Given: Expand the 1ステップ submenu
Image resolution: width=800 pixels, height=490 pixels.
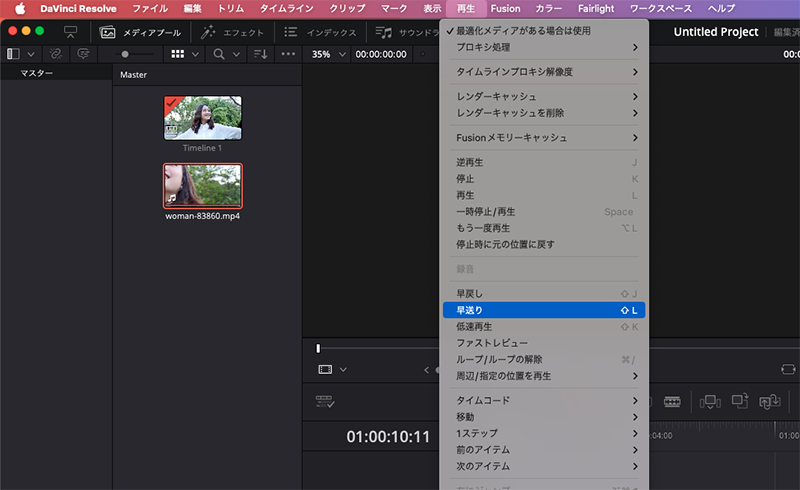Looking at the screenshot, I should pos(544,433).
